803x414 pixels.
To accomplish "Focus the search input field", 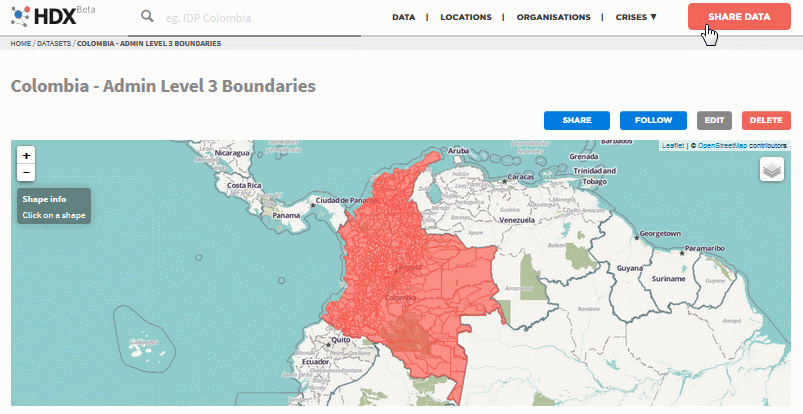I will (x=260, y=18).
